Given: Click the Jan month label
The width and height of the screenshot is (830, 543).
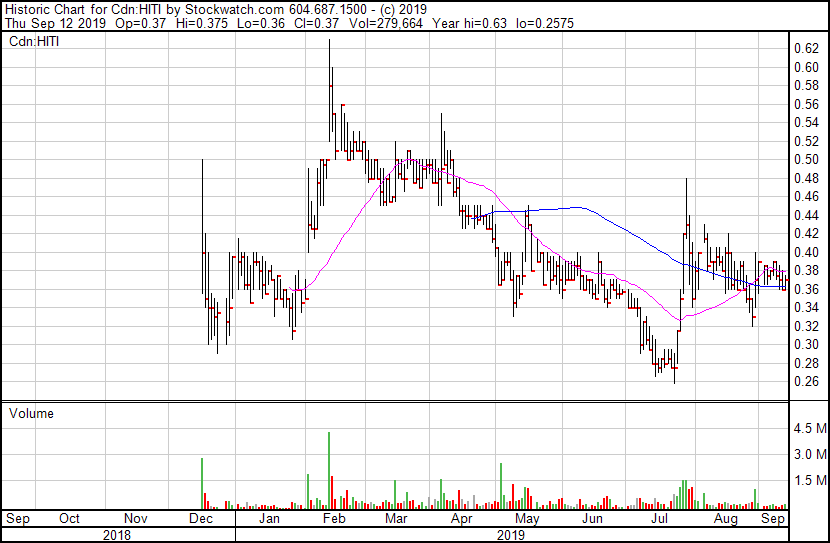Looking at the screenshot, I should coord(269,519).
